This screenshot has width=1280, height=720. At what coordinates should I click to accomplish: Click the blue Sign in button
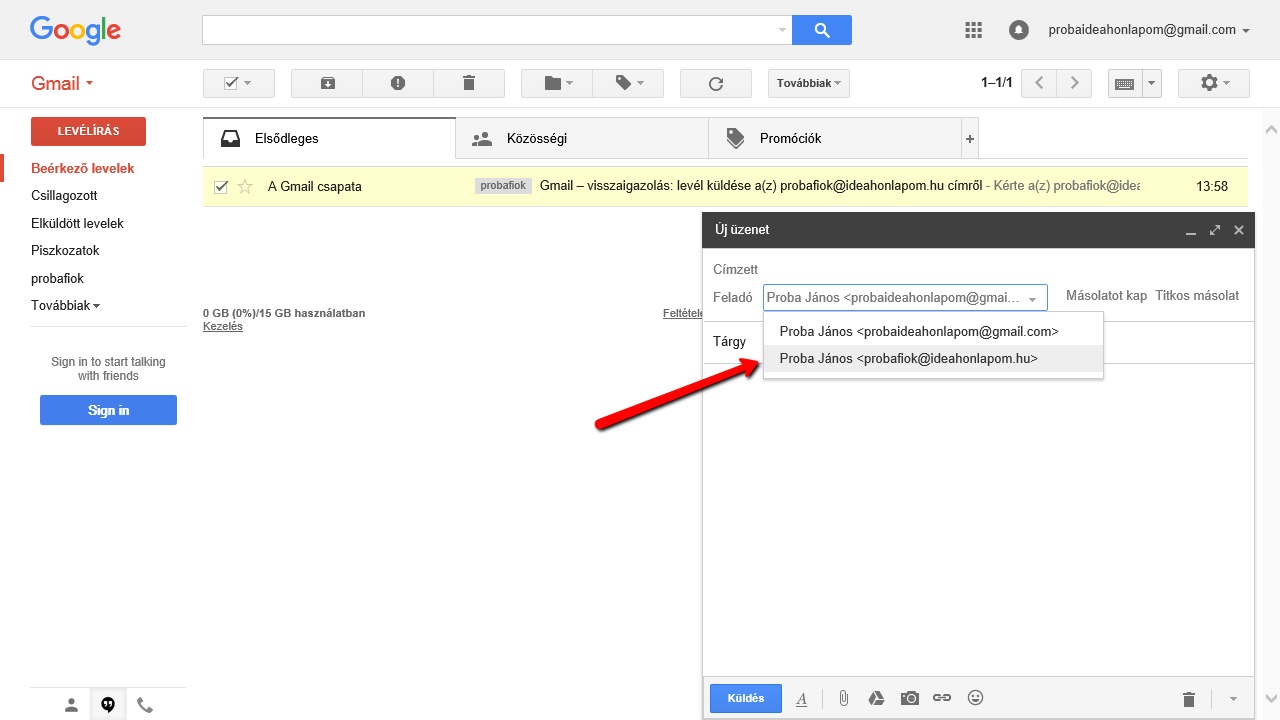[x=108, y=410]
